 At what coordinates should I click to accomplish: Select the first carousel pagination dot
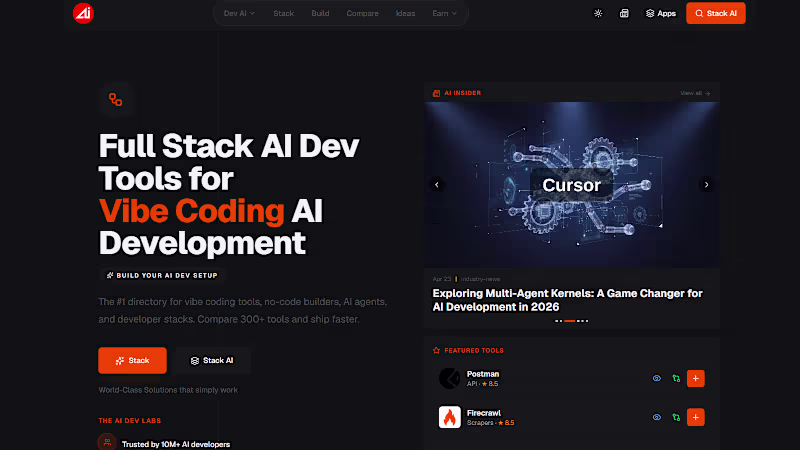556,321
